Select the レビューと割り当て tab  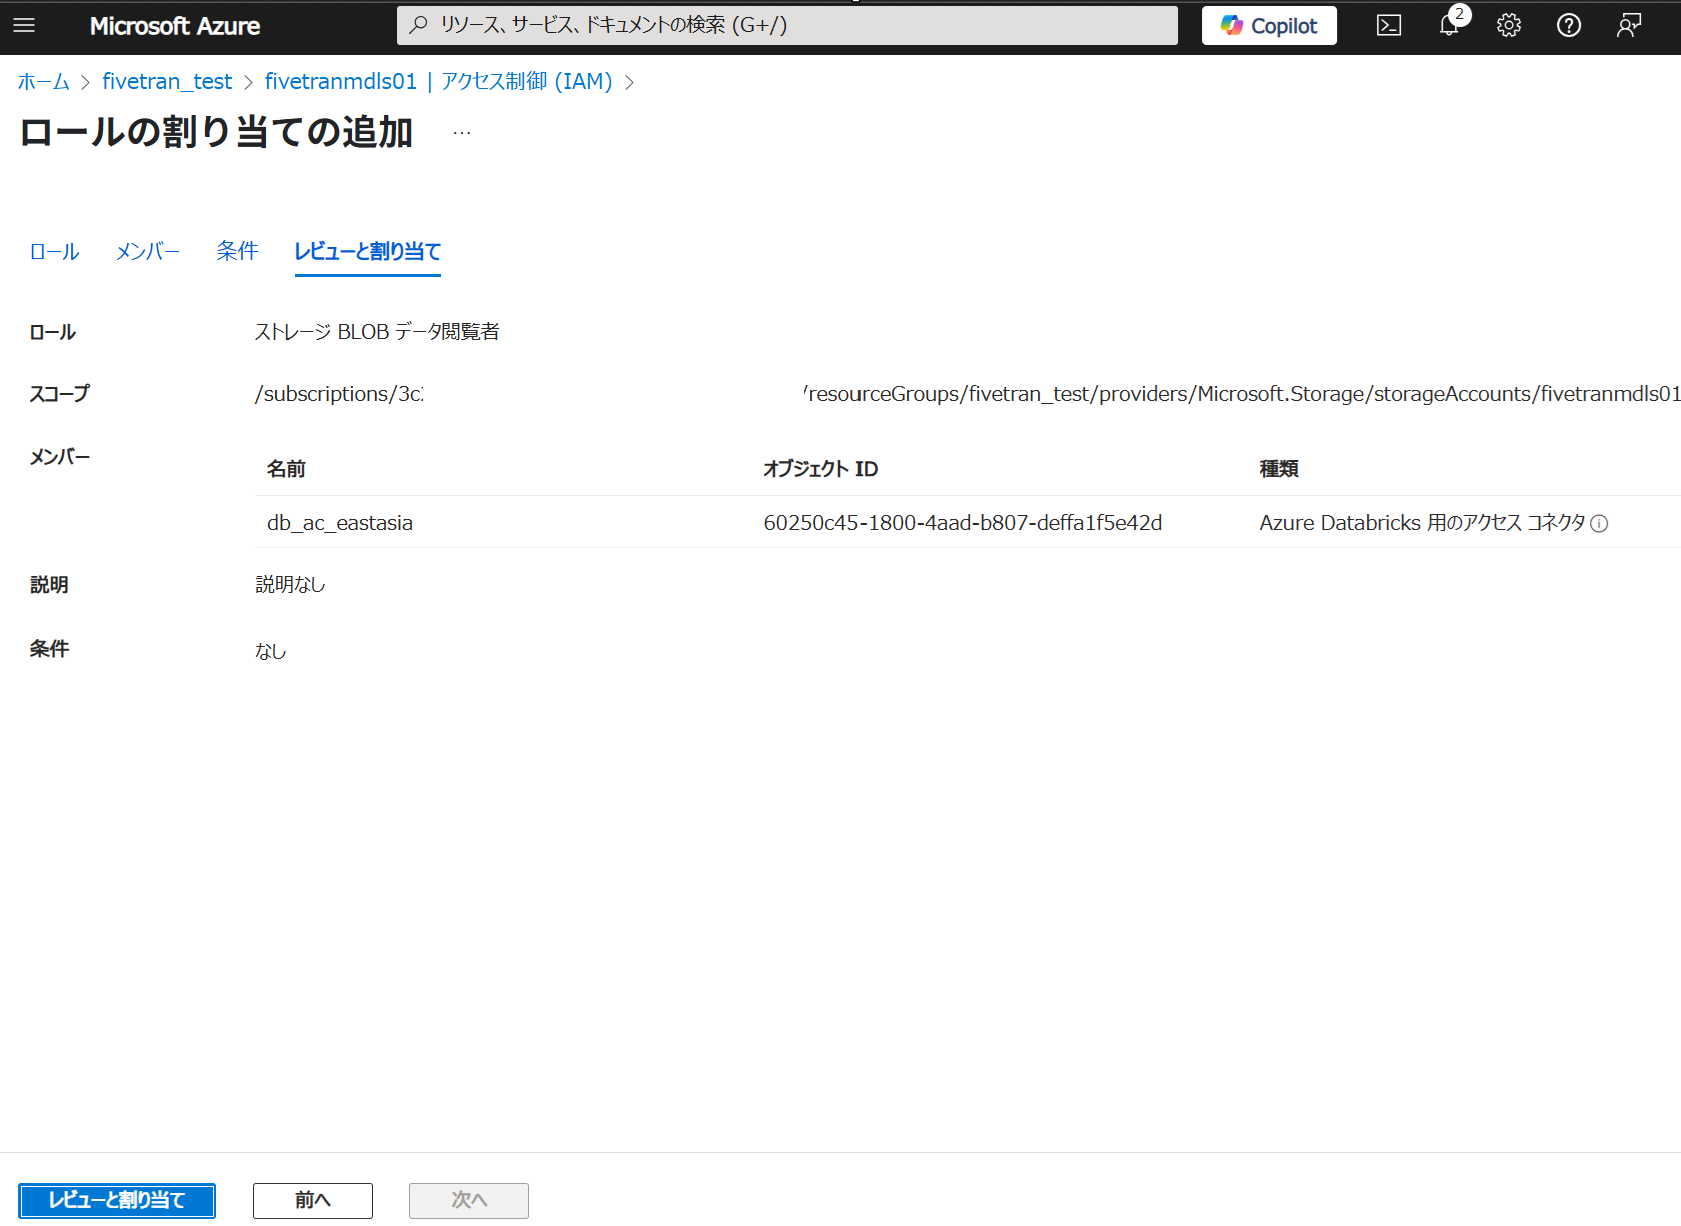tap(367, 252)
